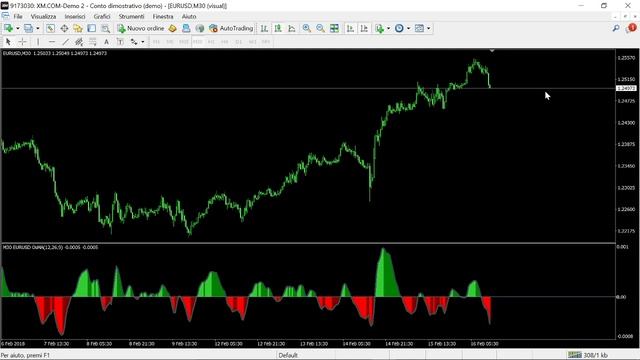Select the equidistant channel tool
Viewport: 640px width, 360px height.
pyautogui.click(x=79, y=42)
